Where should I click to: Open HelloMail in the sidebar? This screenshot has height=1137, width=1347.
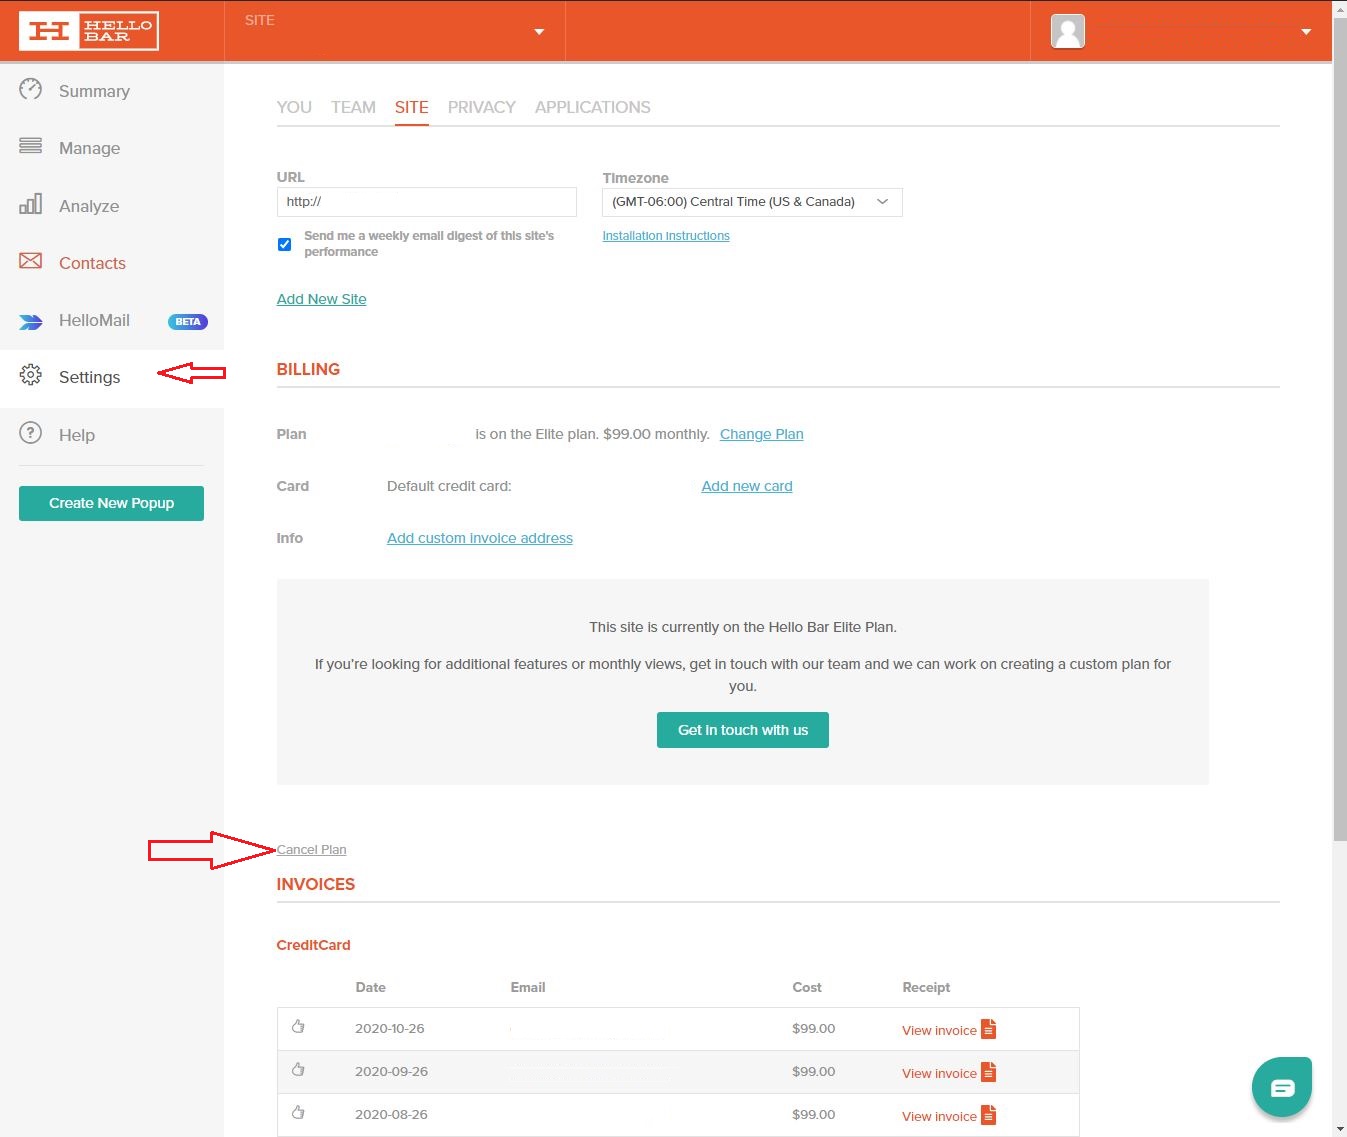click(x=94, y=320)
